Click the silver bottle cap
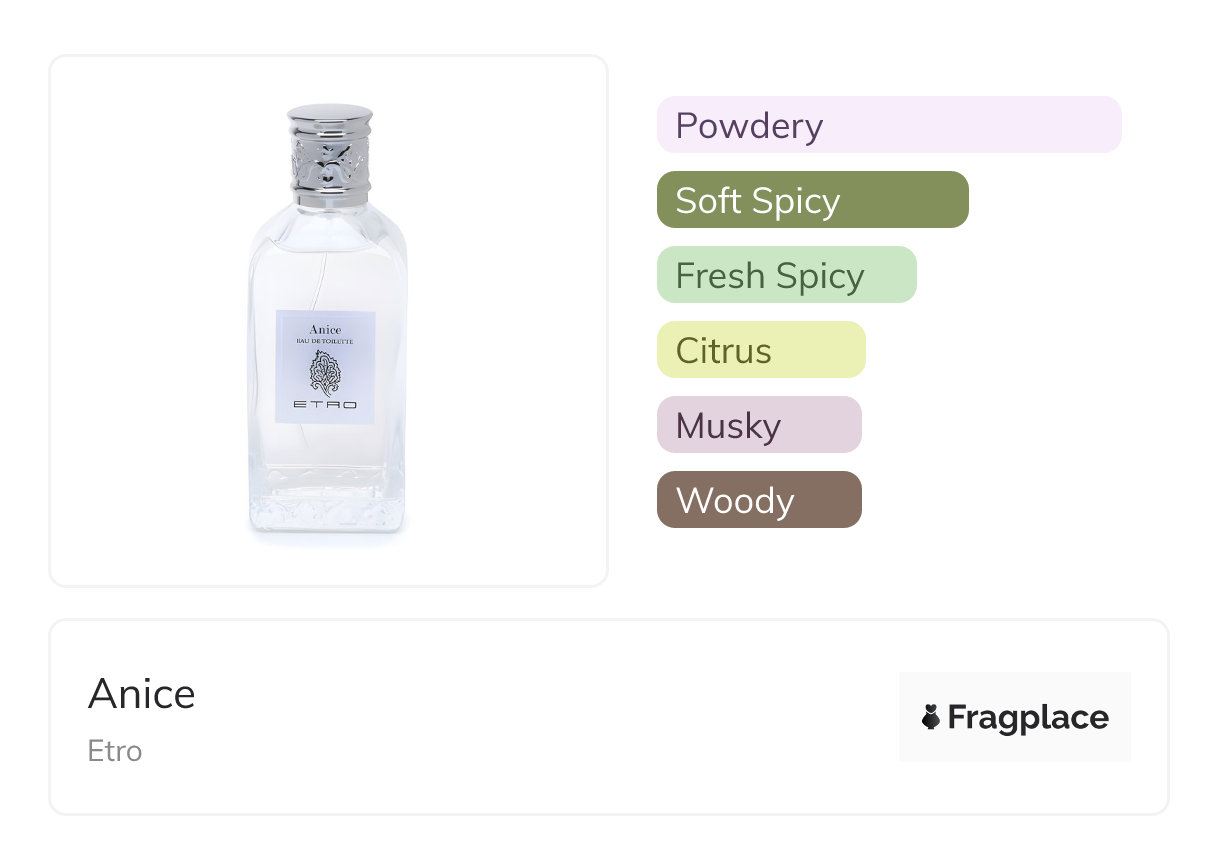Image resolution: width=1218 pixels, height=864 pixels. click(329, 121)
